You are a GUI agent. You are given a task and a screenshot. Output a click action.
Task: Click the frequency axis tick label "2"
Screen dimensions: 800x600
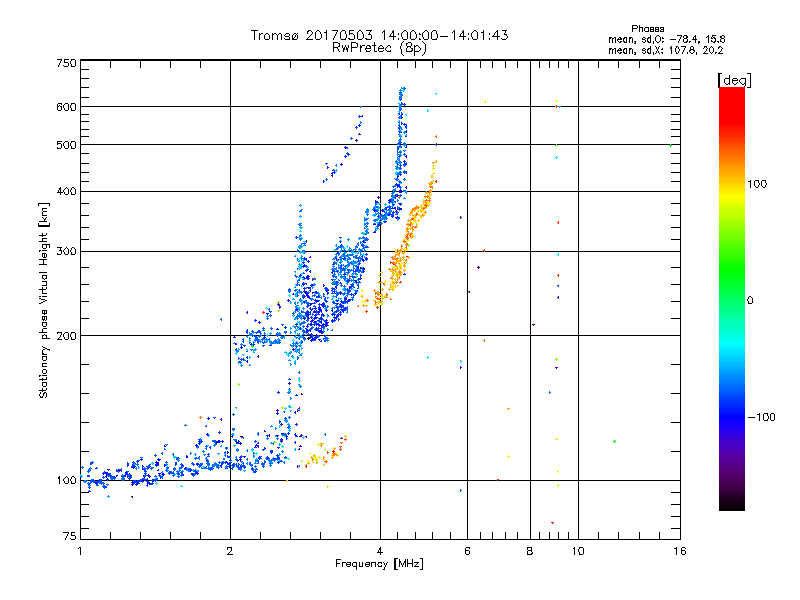point(230,551)
